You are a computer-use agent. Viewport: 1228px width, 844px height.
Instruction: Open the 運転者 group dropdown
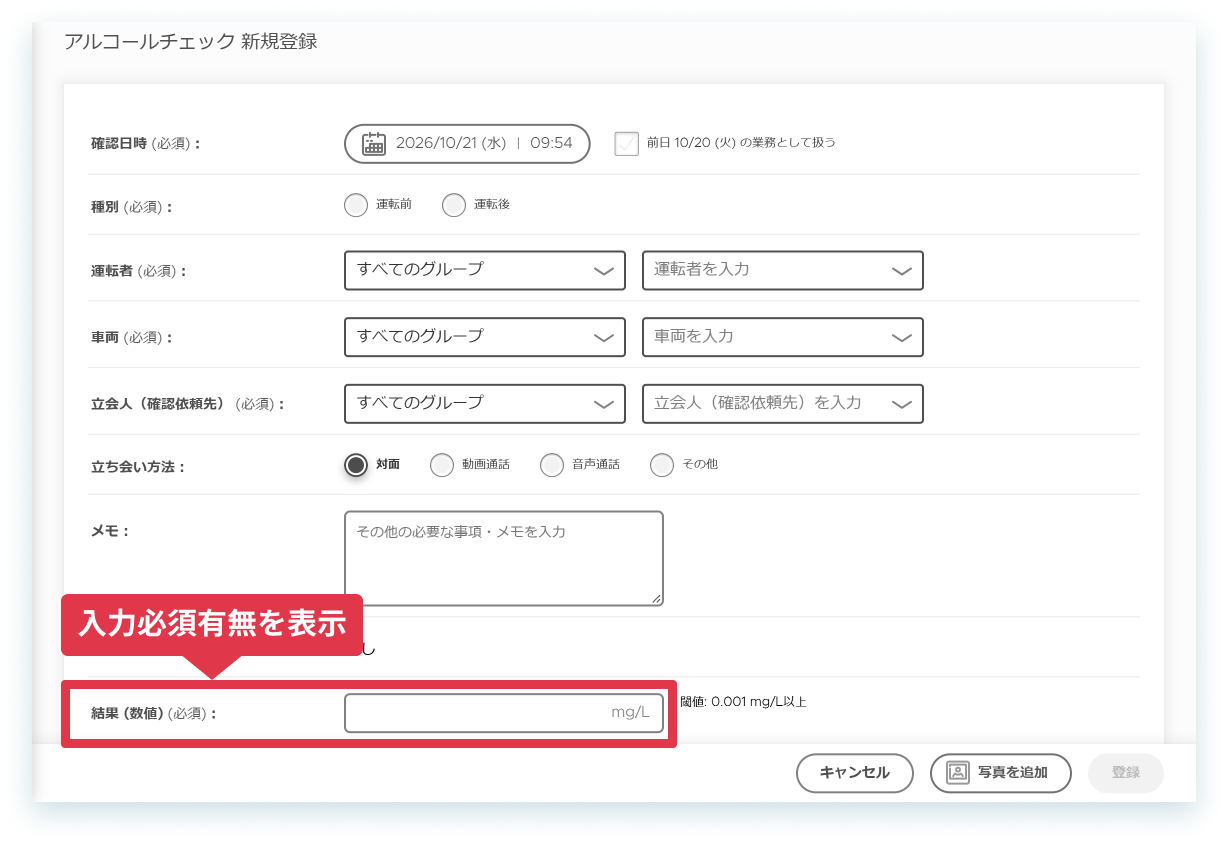coord(485,270)
